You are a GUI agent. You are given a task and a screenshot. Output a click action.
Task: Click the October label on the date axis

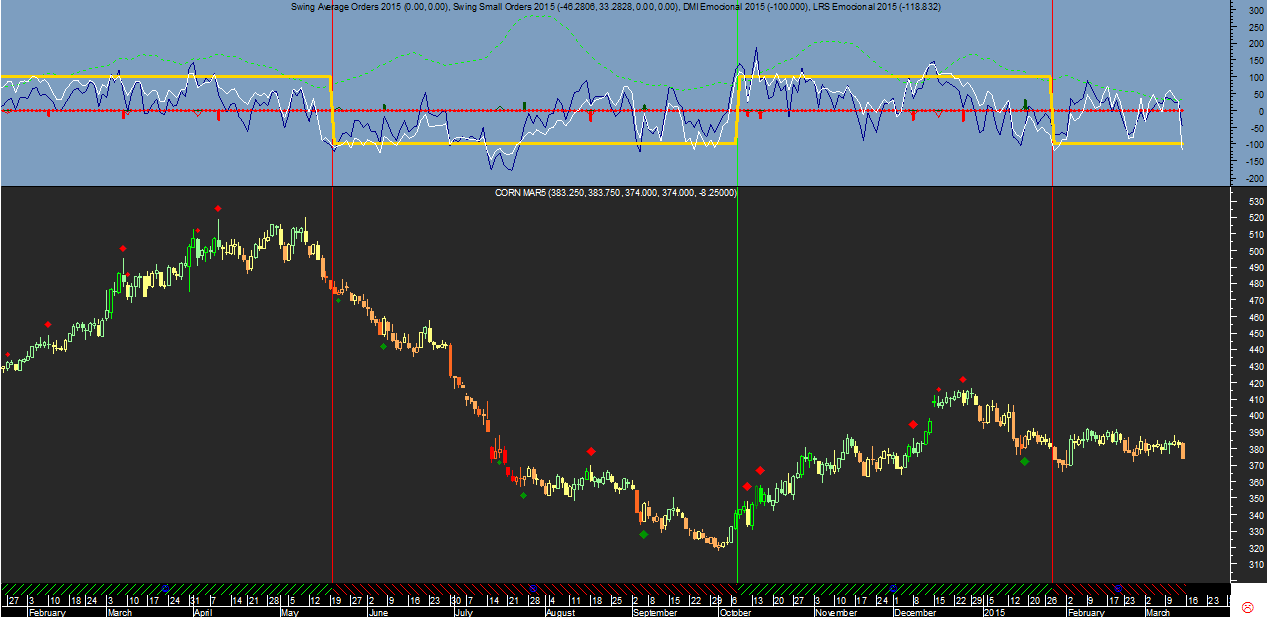coord(735,612)
